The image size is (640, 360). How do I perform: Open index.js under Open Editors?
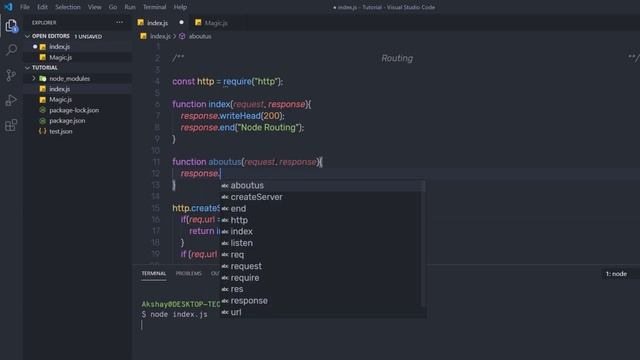(x=60, y=47)
